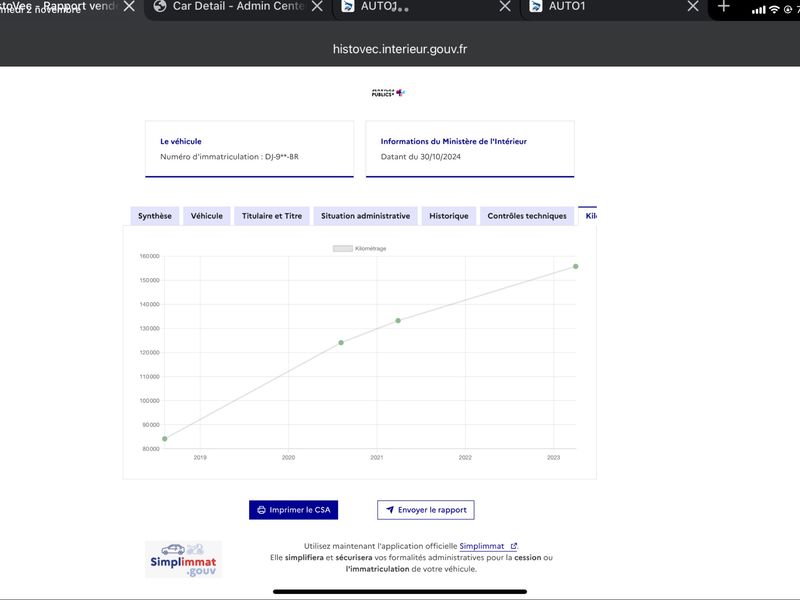Switch to the Véhicule tab
Viewport: 800px width, 600px height.
(x=207, y=216)
